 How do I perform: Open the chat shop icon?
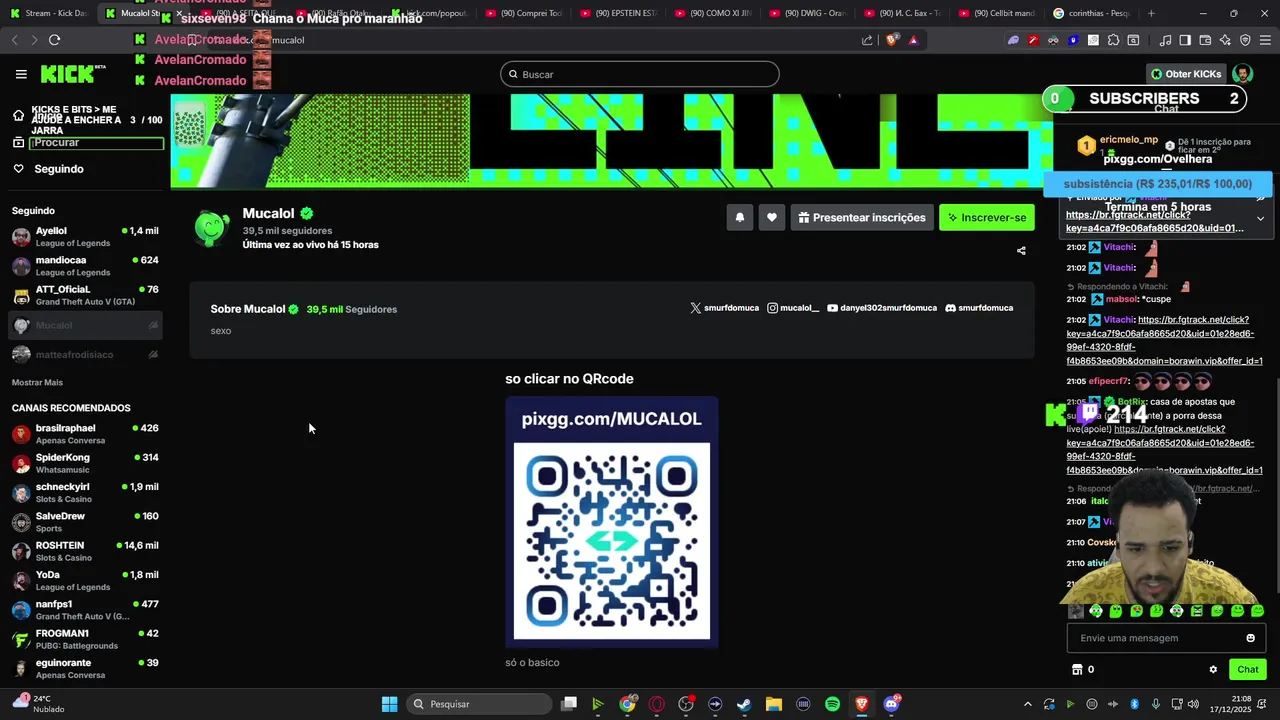pos(1077,670)
